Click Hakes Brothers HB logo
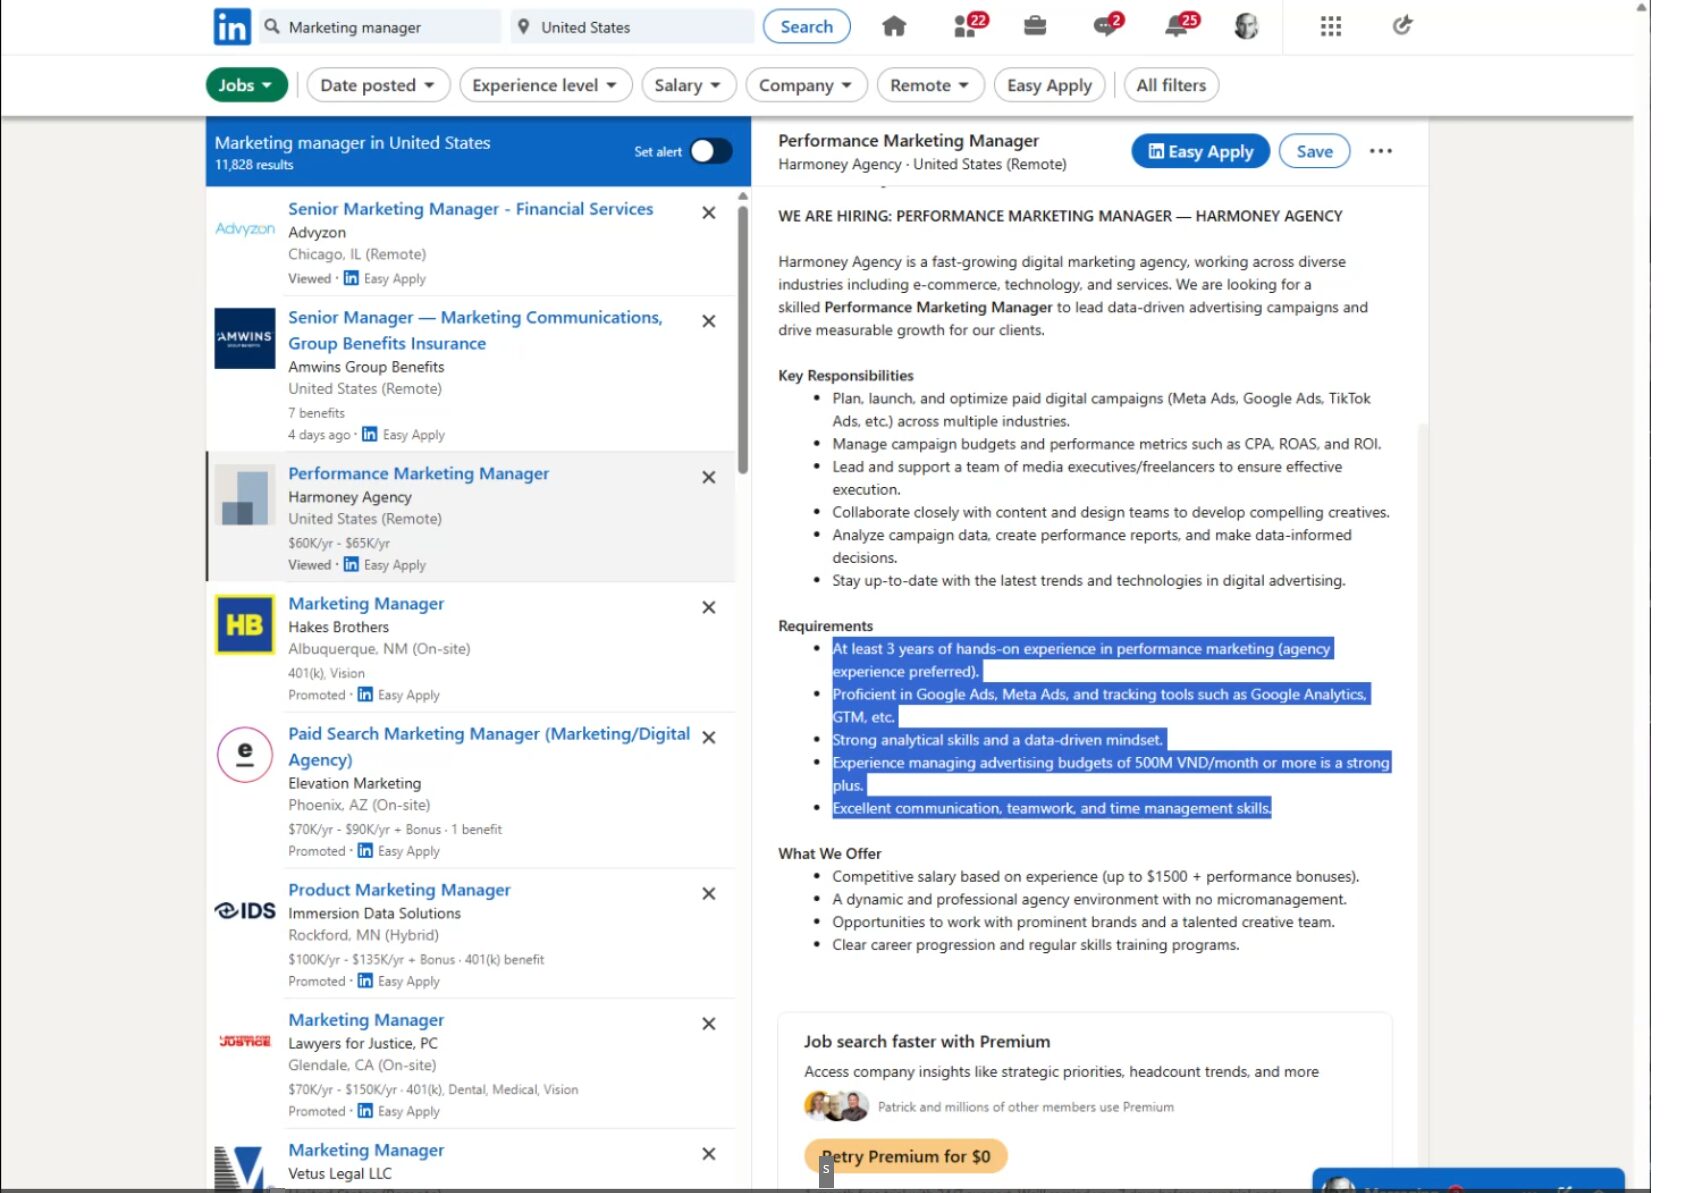1702x1193 pixels. [245, 625]
